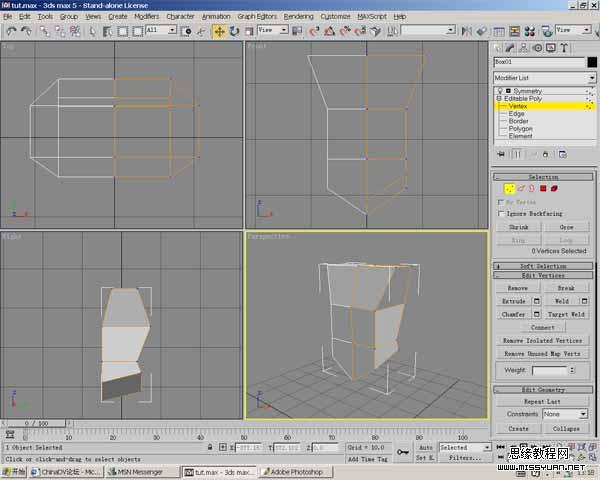This screenshot has width=600, height=480.
Task: Click the Polygon sub-object selection icon
Action: [x=543, y=188]
